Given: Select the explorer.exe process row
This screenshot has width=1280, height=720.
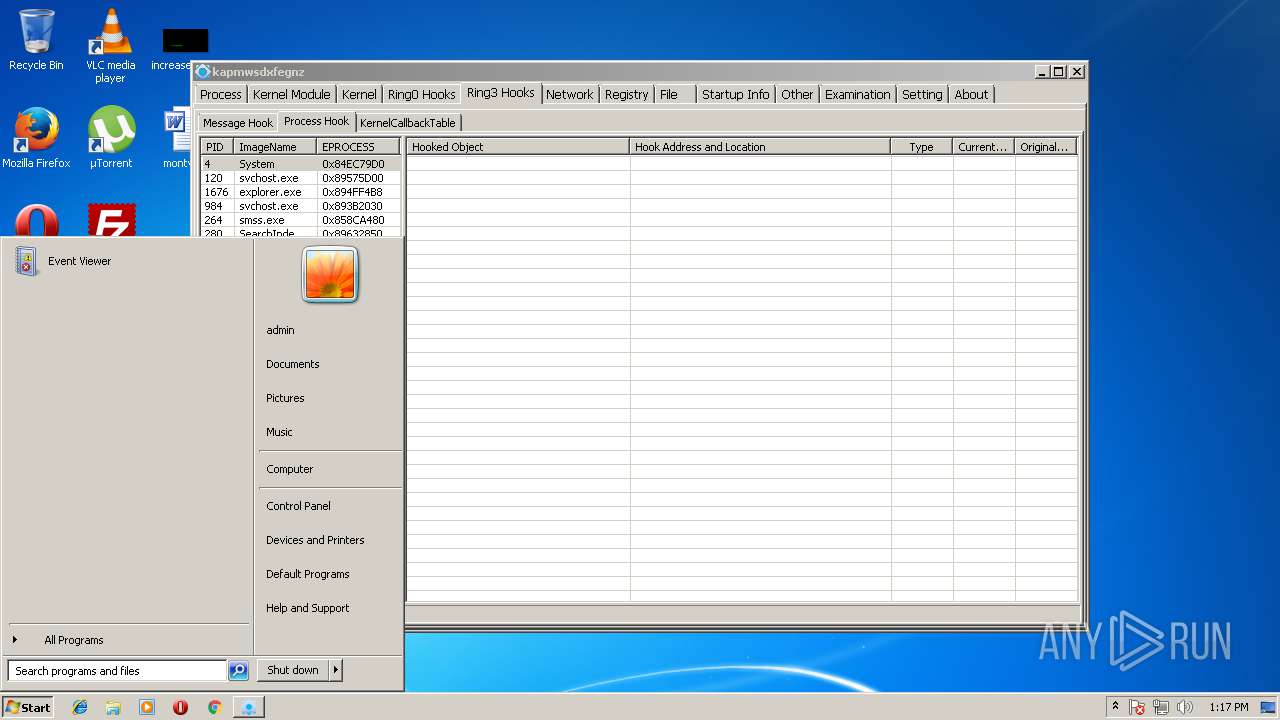Looking at the screenshot, I should tap(300, 192).
